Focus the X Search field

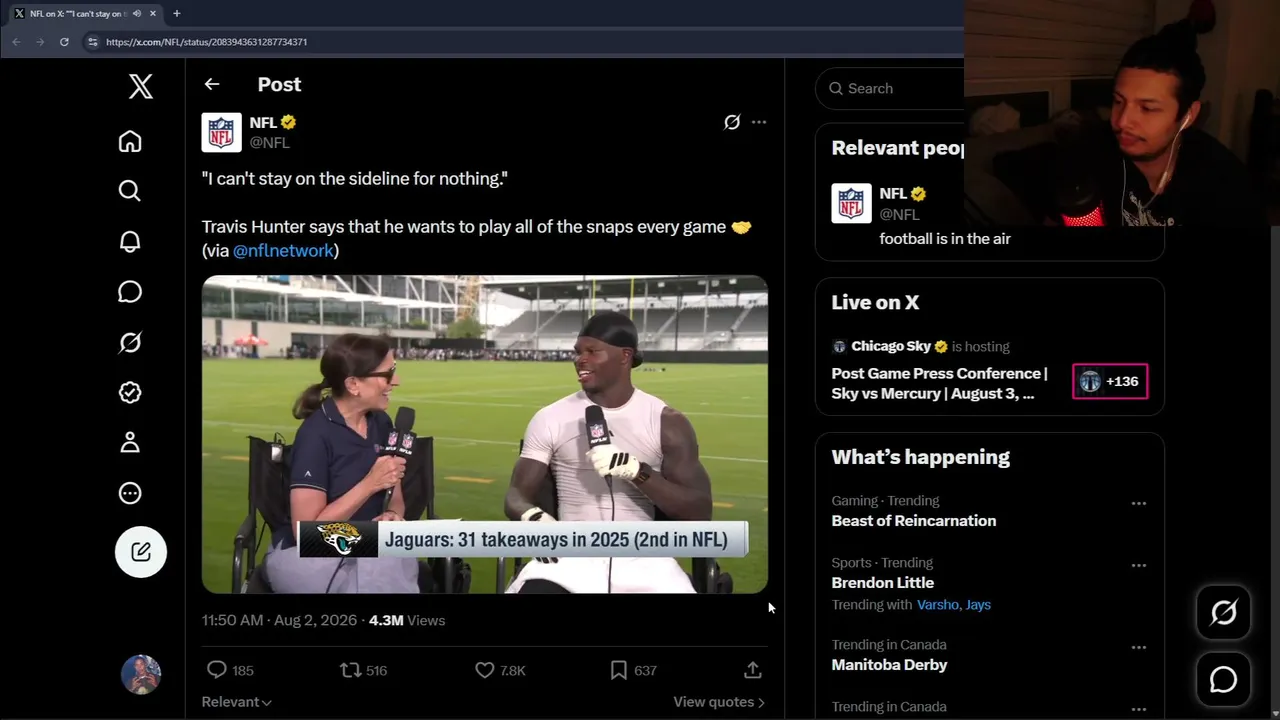(890, 88)
